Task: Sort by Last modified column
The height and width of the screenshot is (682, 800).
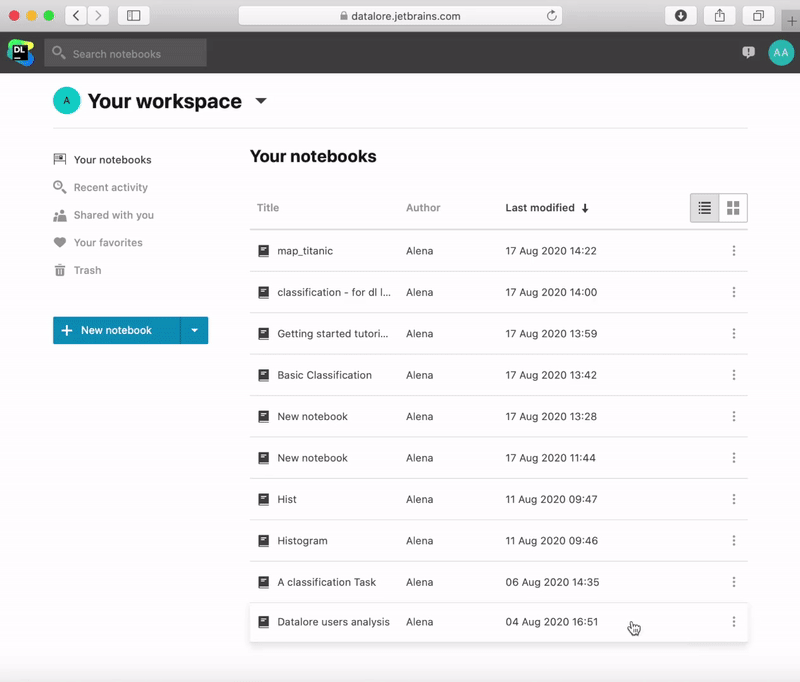Action: (x=546, y=208)
